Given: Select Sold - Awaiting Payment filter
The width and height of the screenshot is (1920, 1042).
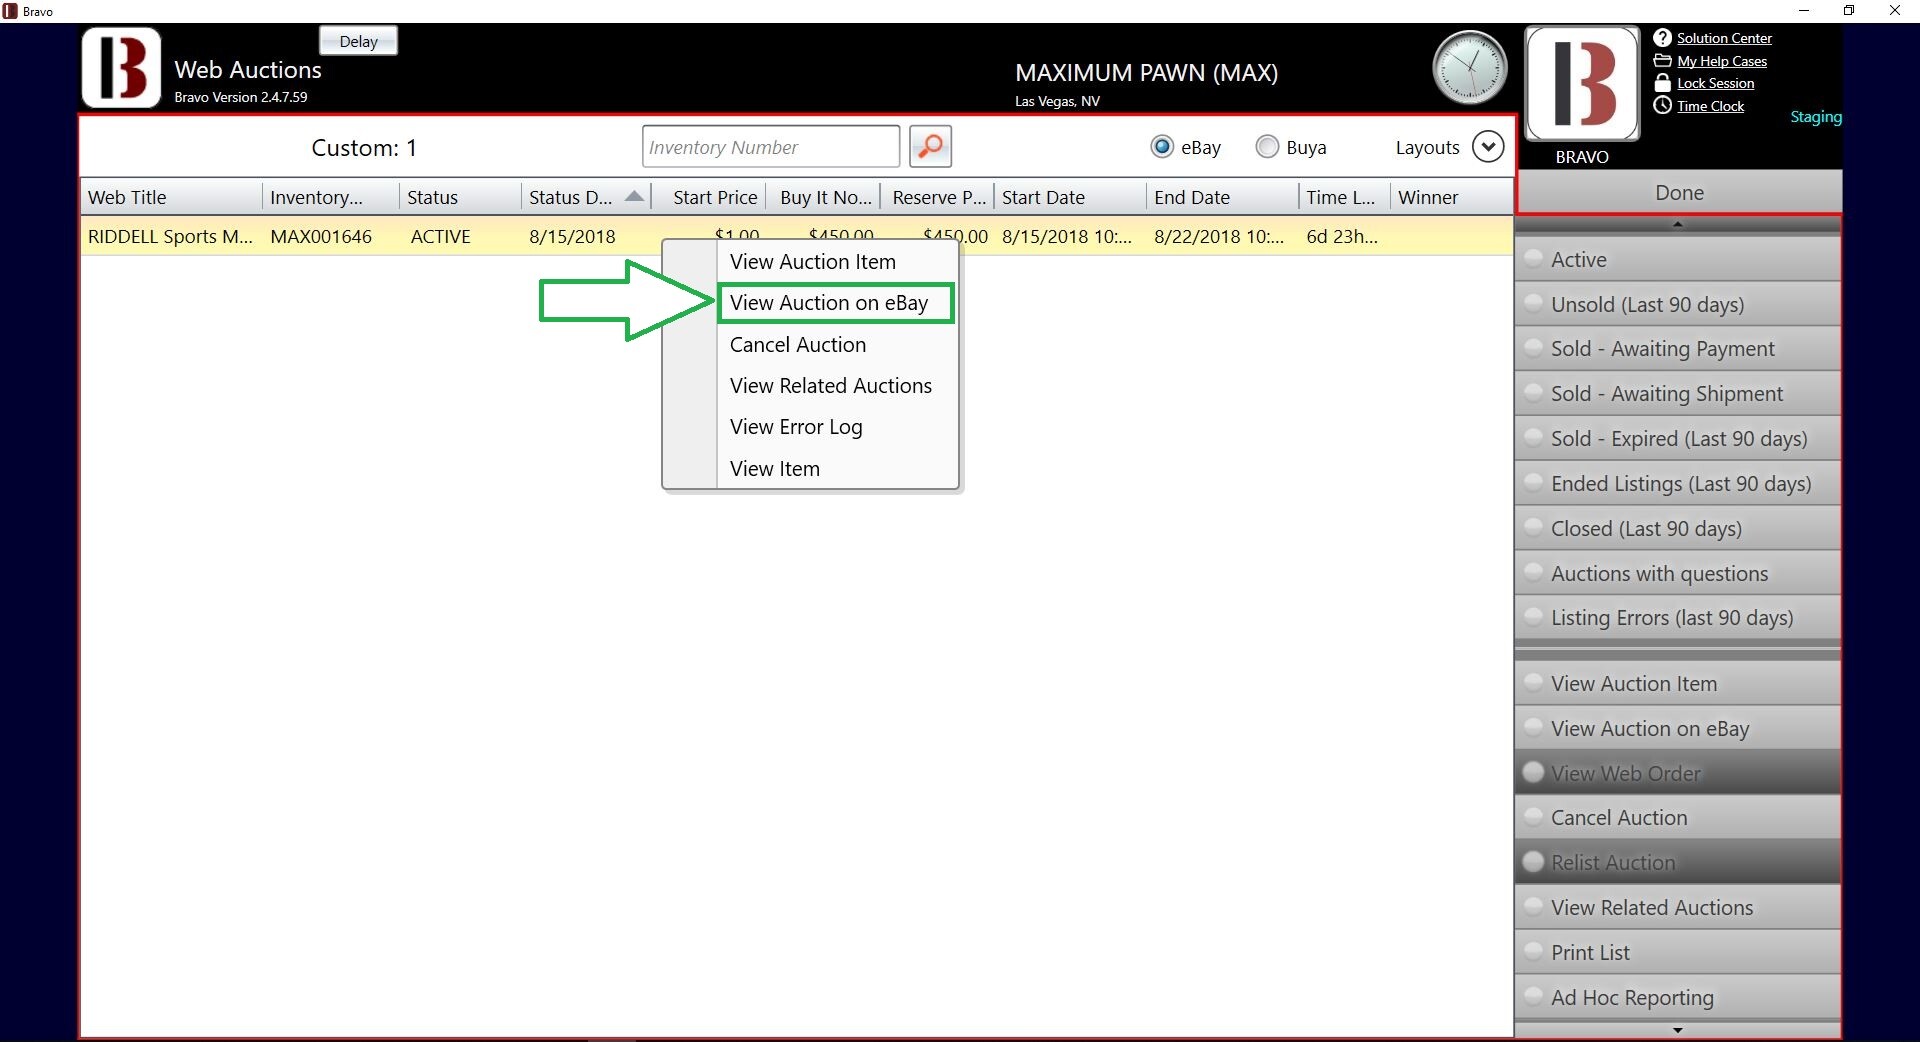Looking at the screenshot, I should click(1678, 349).
